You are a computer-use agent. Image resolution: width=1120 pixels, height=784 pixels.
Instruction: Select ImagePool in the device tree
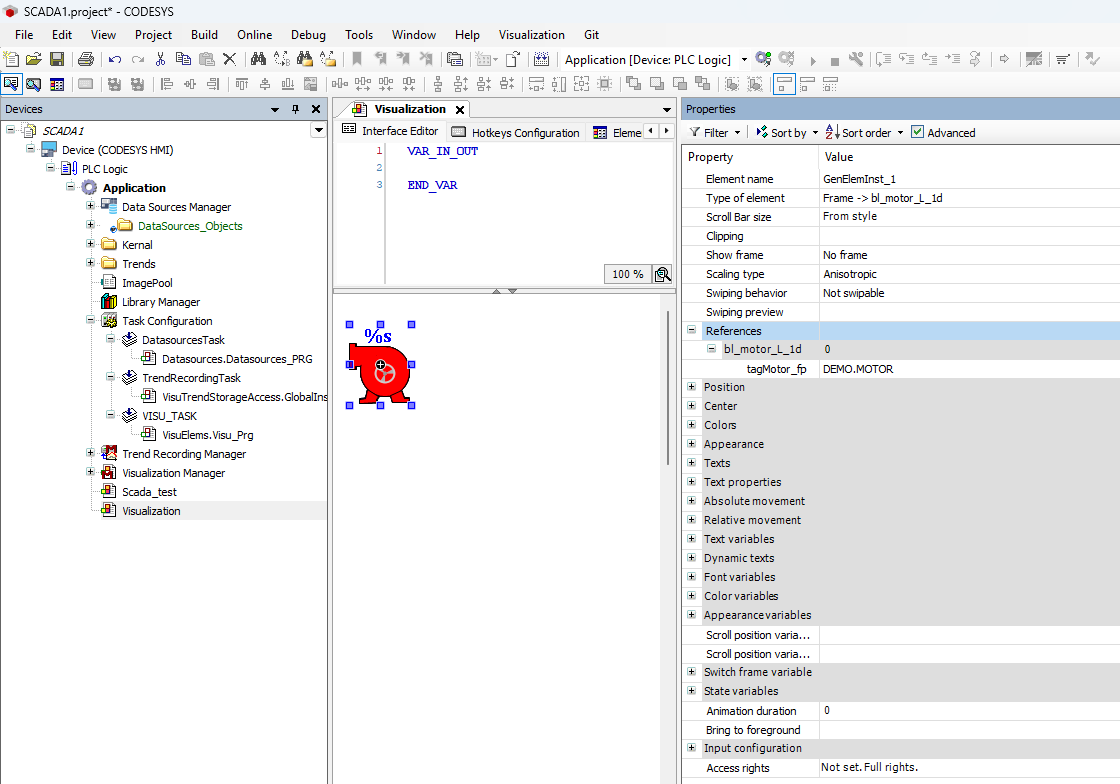tap(147, 283)
